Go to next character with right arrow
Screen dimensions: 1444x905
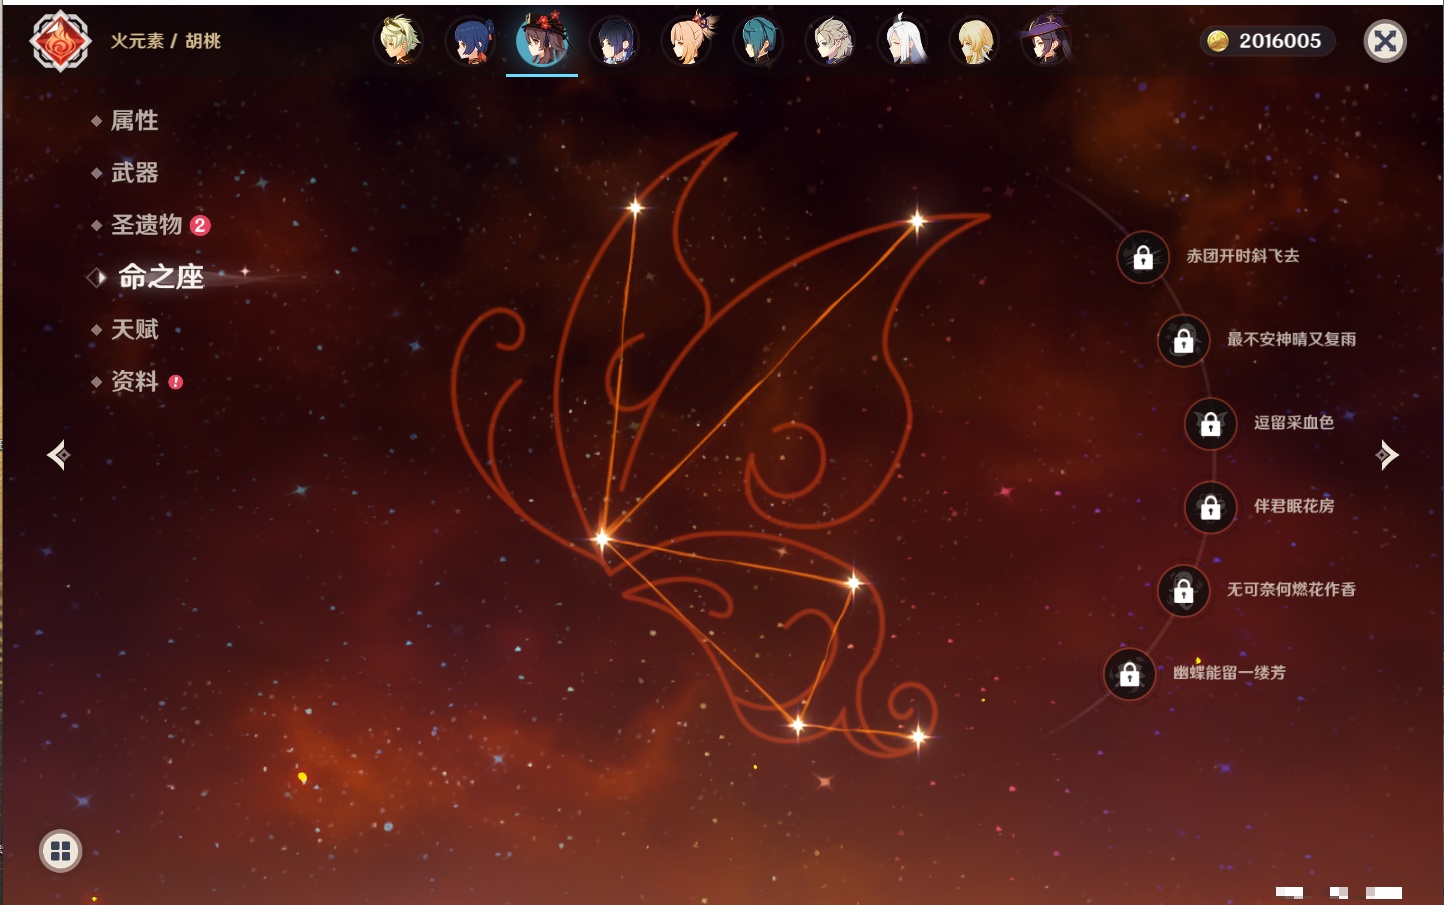(1387, 455)
